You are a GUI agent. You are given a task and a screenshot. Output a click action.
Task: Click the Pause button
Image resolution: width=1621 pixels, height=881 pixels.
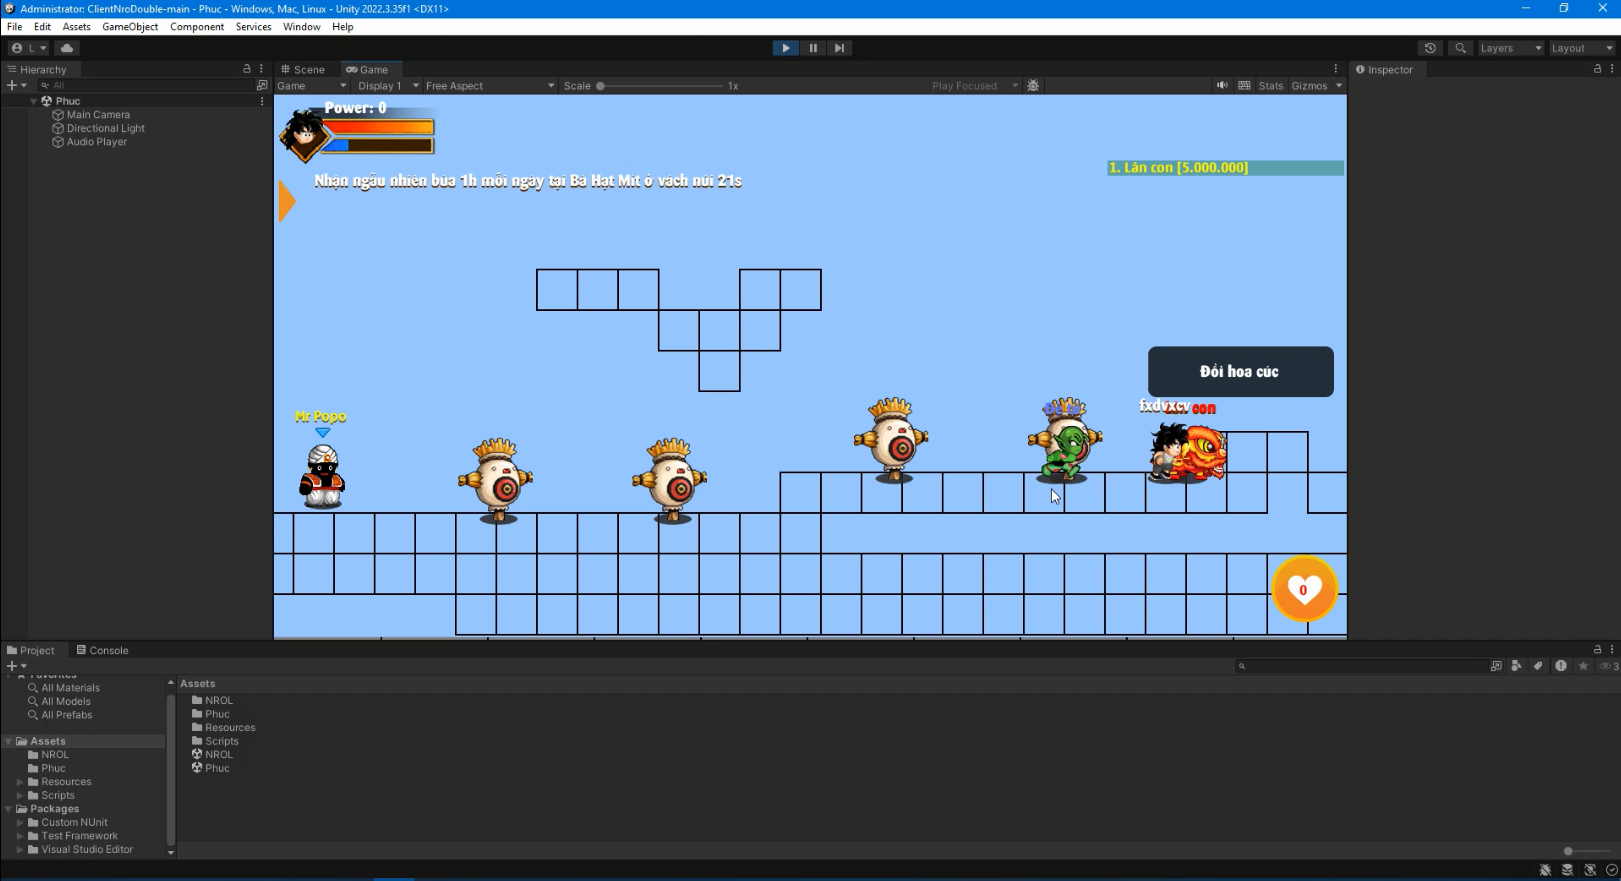(x=813, y=48)
